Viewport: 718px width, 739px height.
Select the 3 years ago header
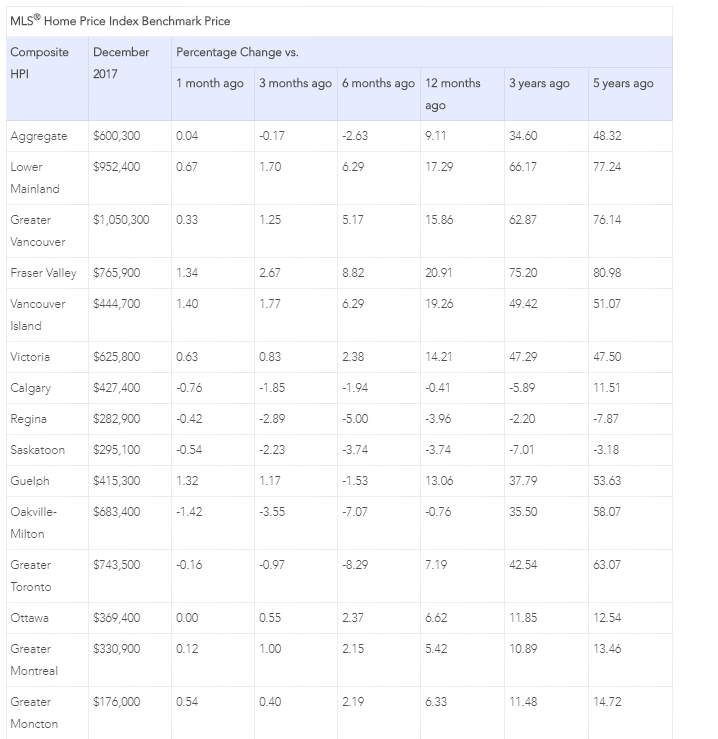coord(539,83)
